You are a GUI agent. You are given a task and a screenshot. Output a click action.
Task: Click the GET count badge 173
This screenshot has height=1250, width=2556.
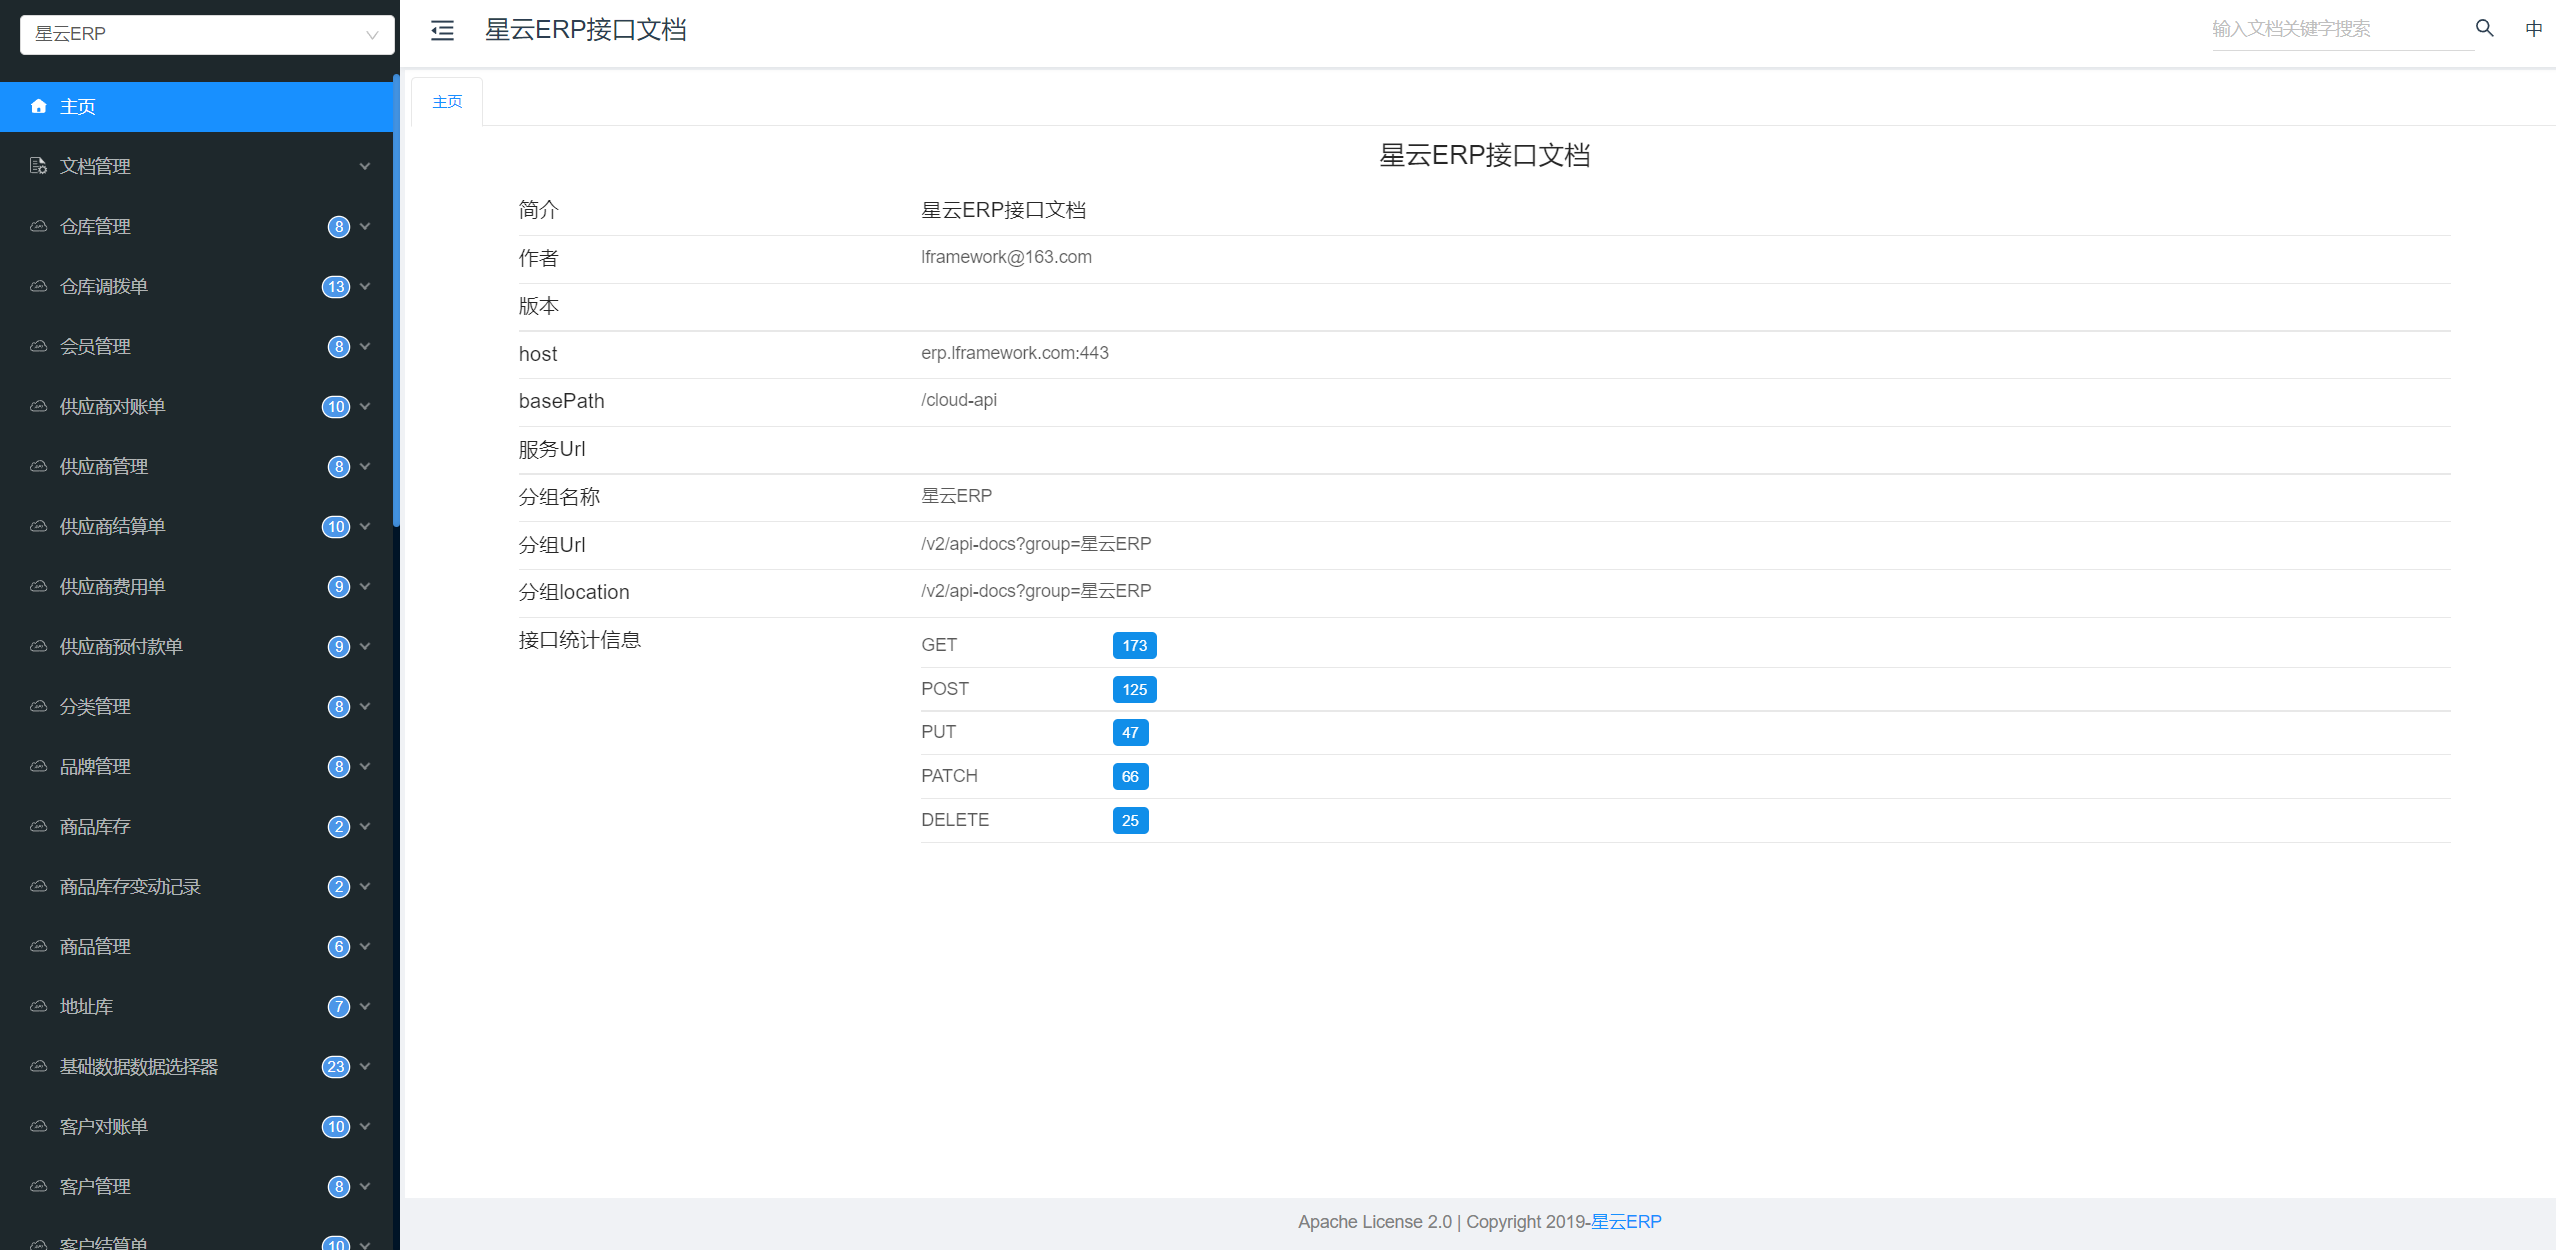point(1134,645)
